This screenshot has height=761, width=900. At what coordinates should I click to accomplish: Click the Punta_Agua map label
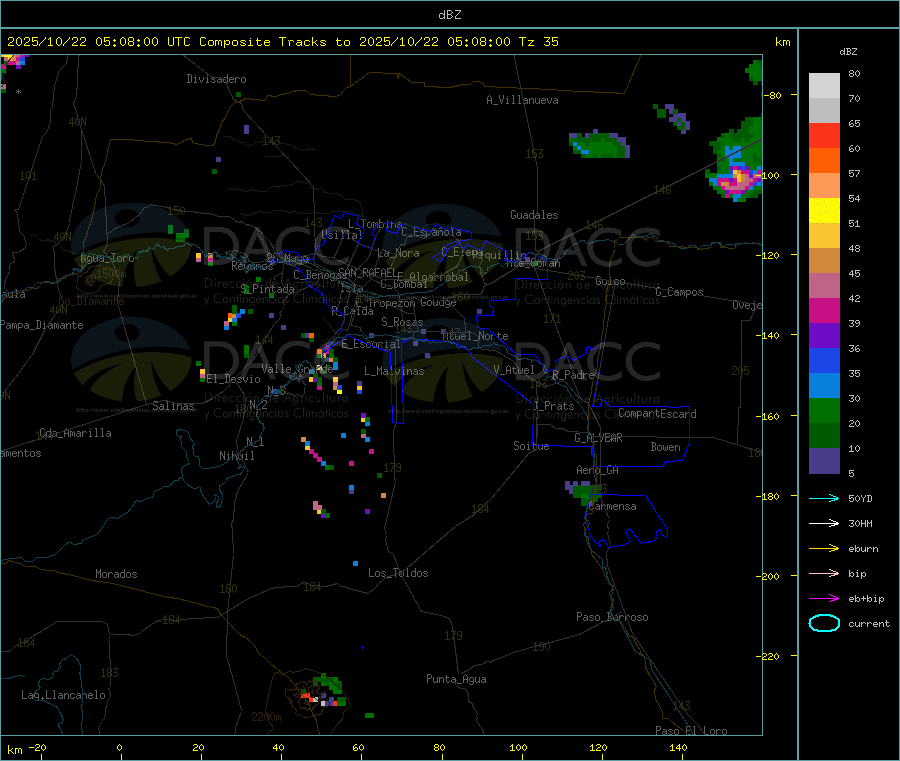coord(456,679)
